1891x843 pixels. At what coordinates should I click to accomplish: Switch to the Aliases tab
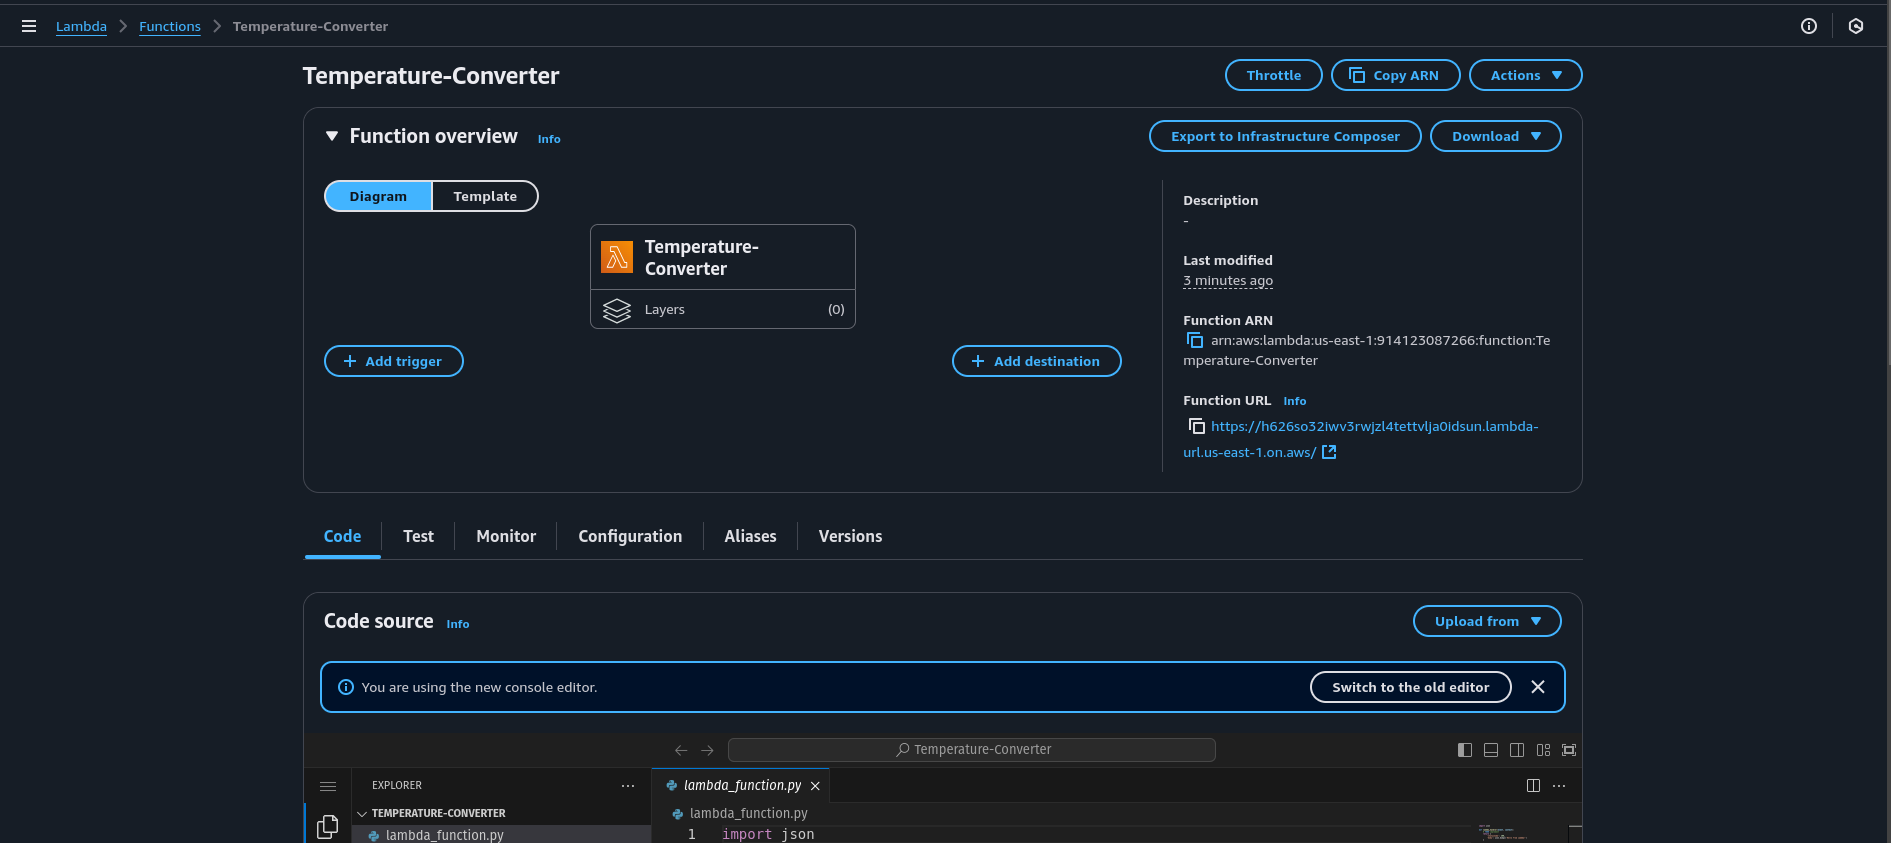coord(750,537)
